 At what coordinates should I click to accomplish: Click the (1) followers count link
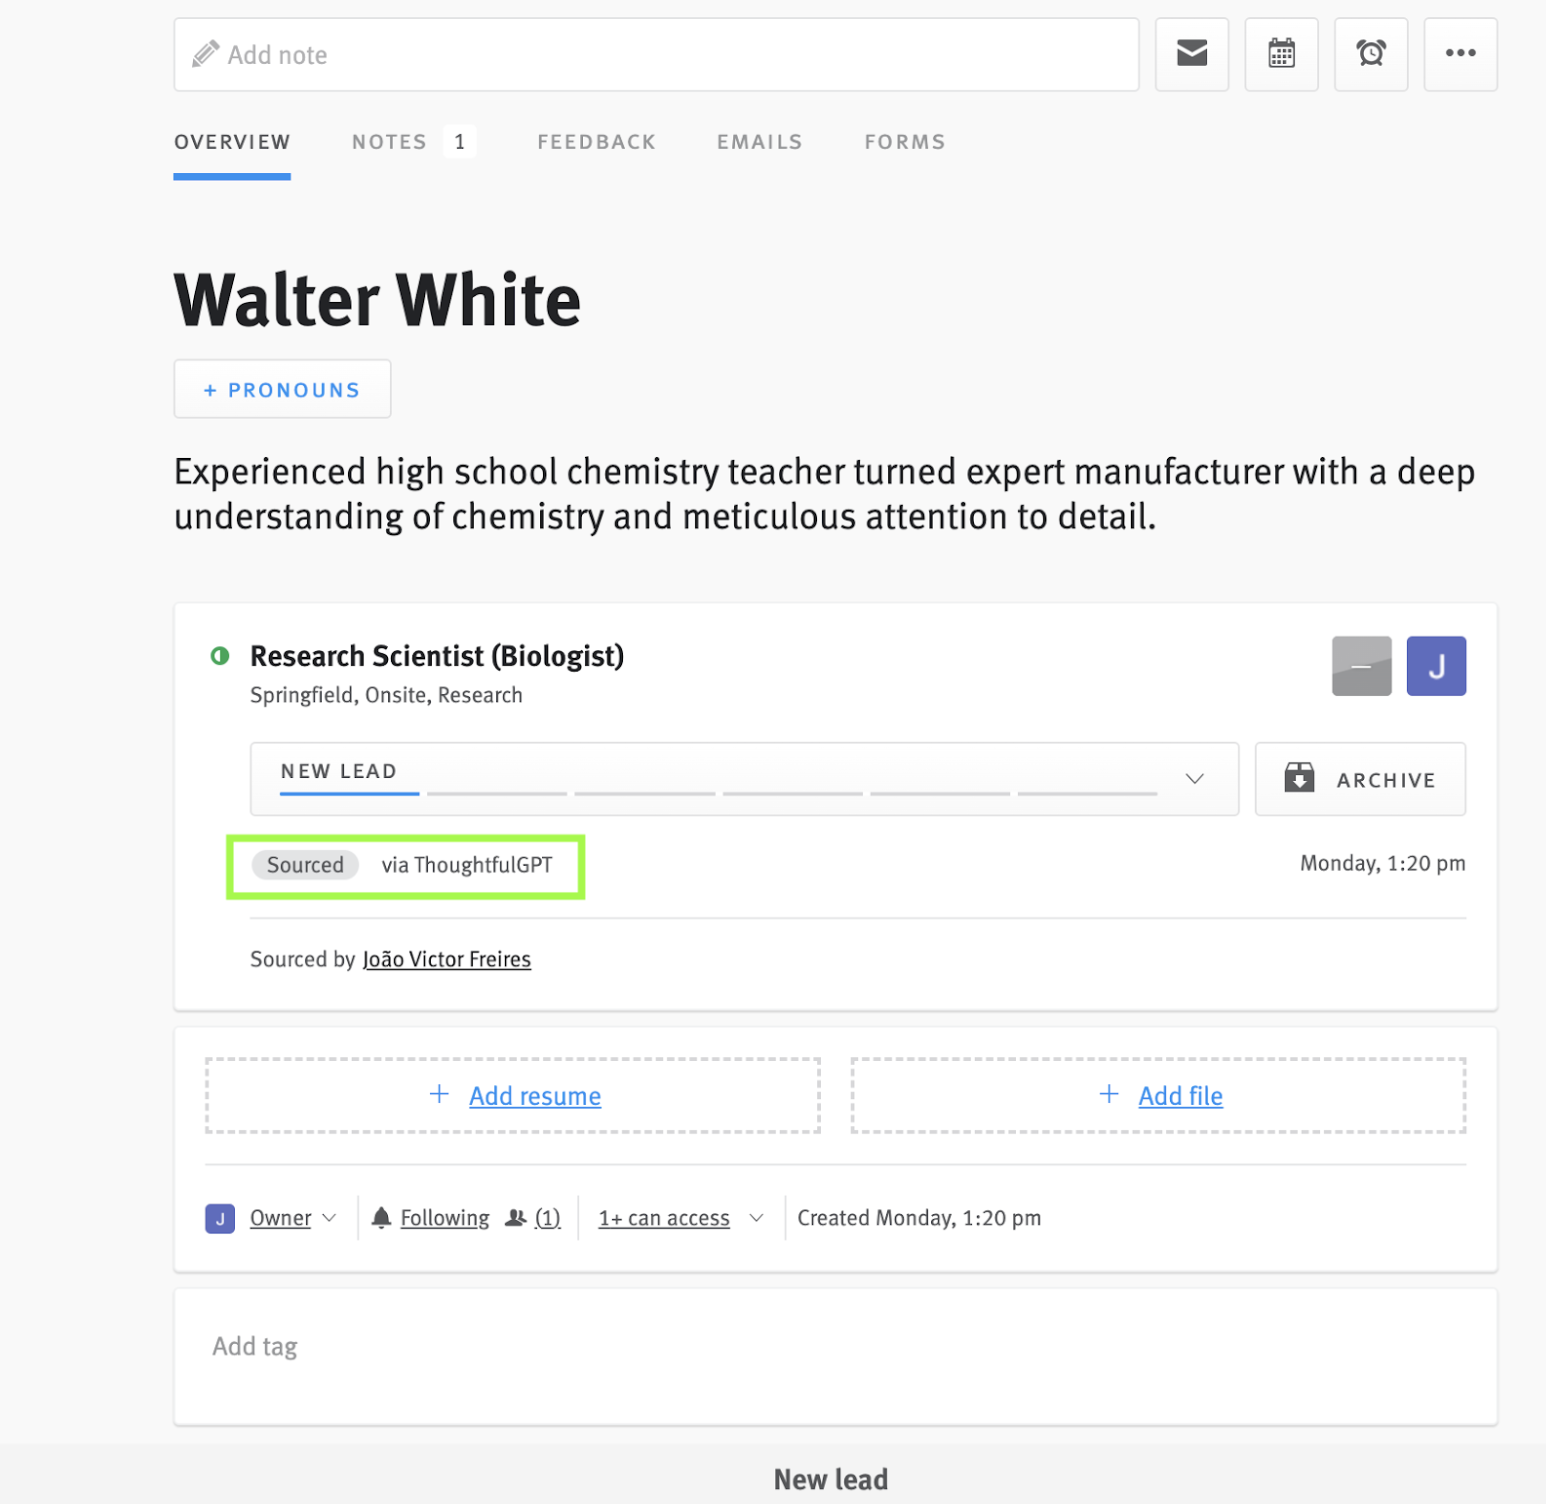coord(547,1218)
